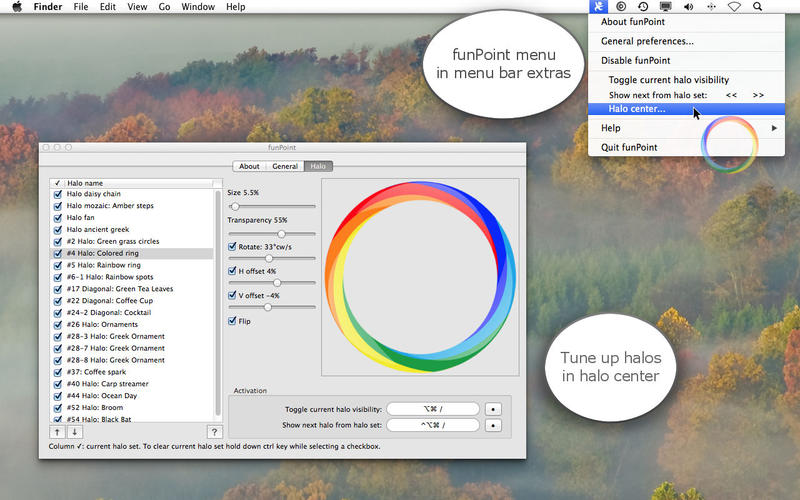Click the Toggle current halo visibility shortcut field
The image size is (800, 500).
pyautogui.click(x=433, y=409)
